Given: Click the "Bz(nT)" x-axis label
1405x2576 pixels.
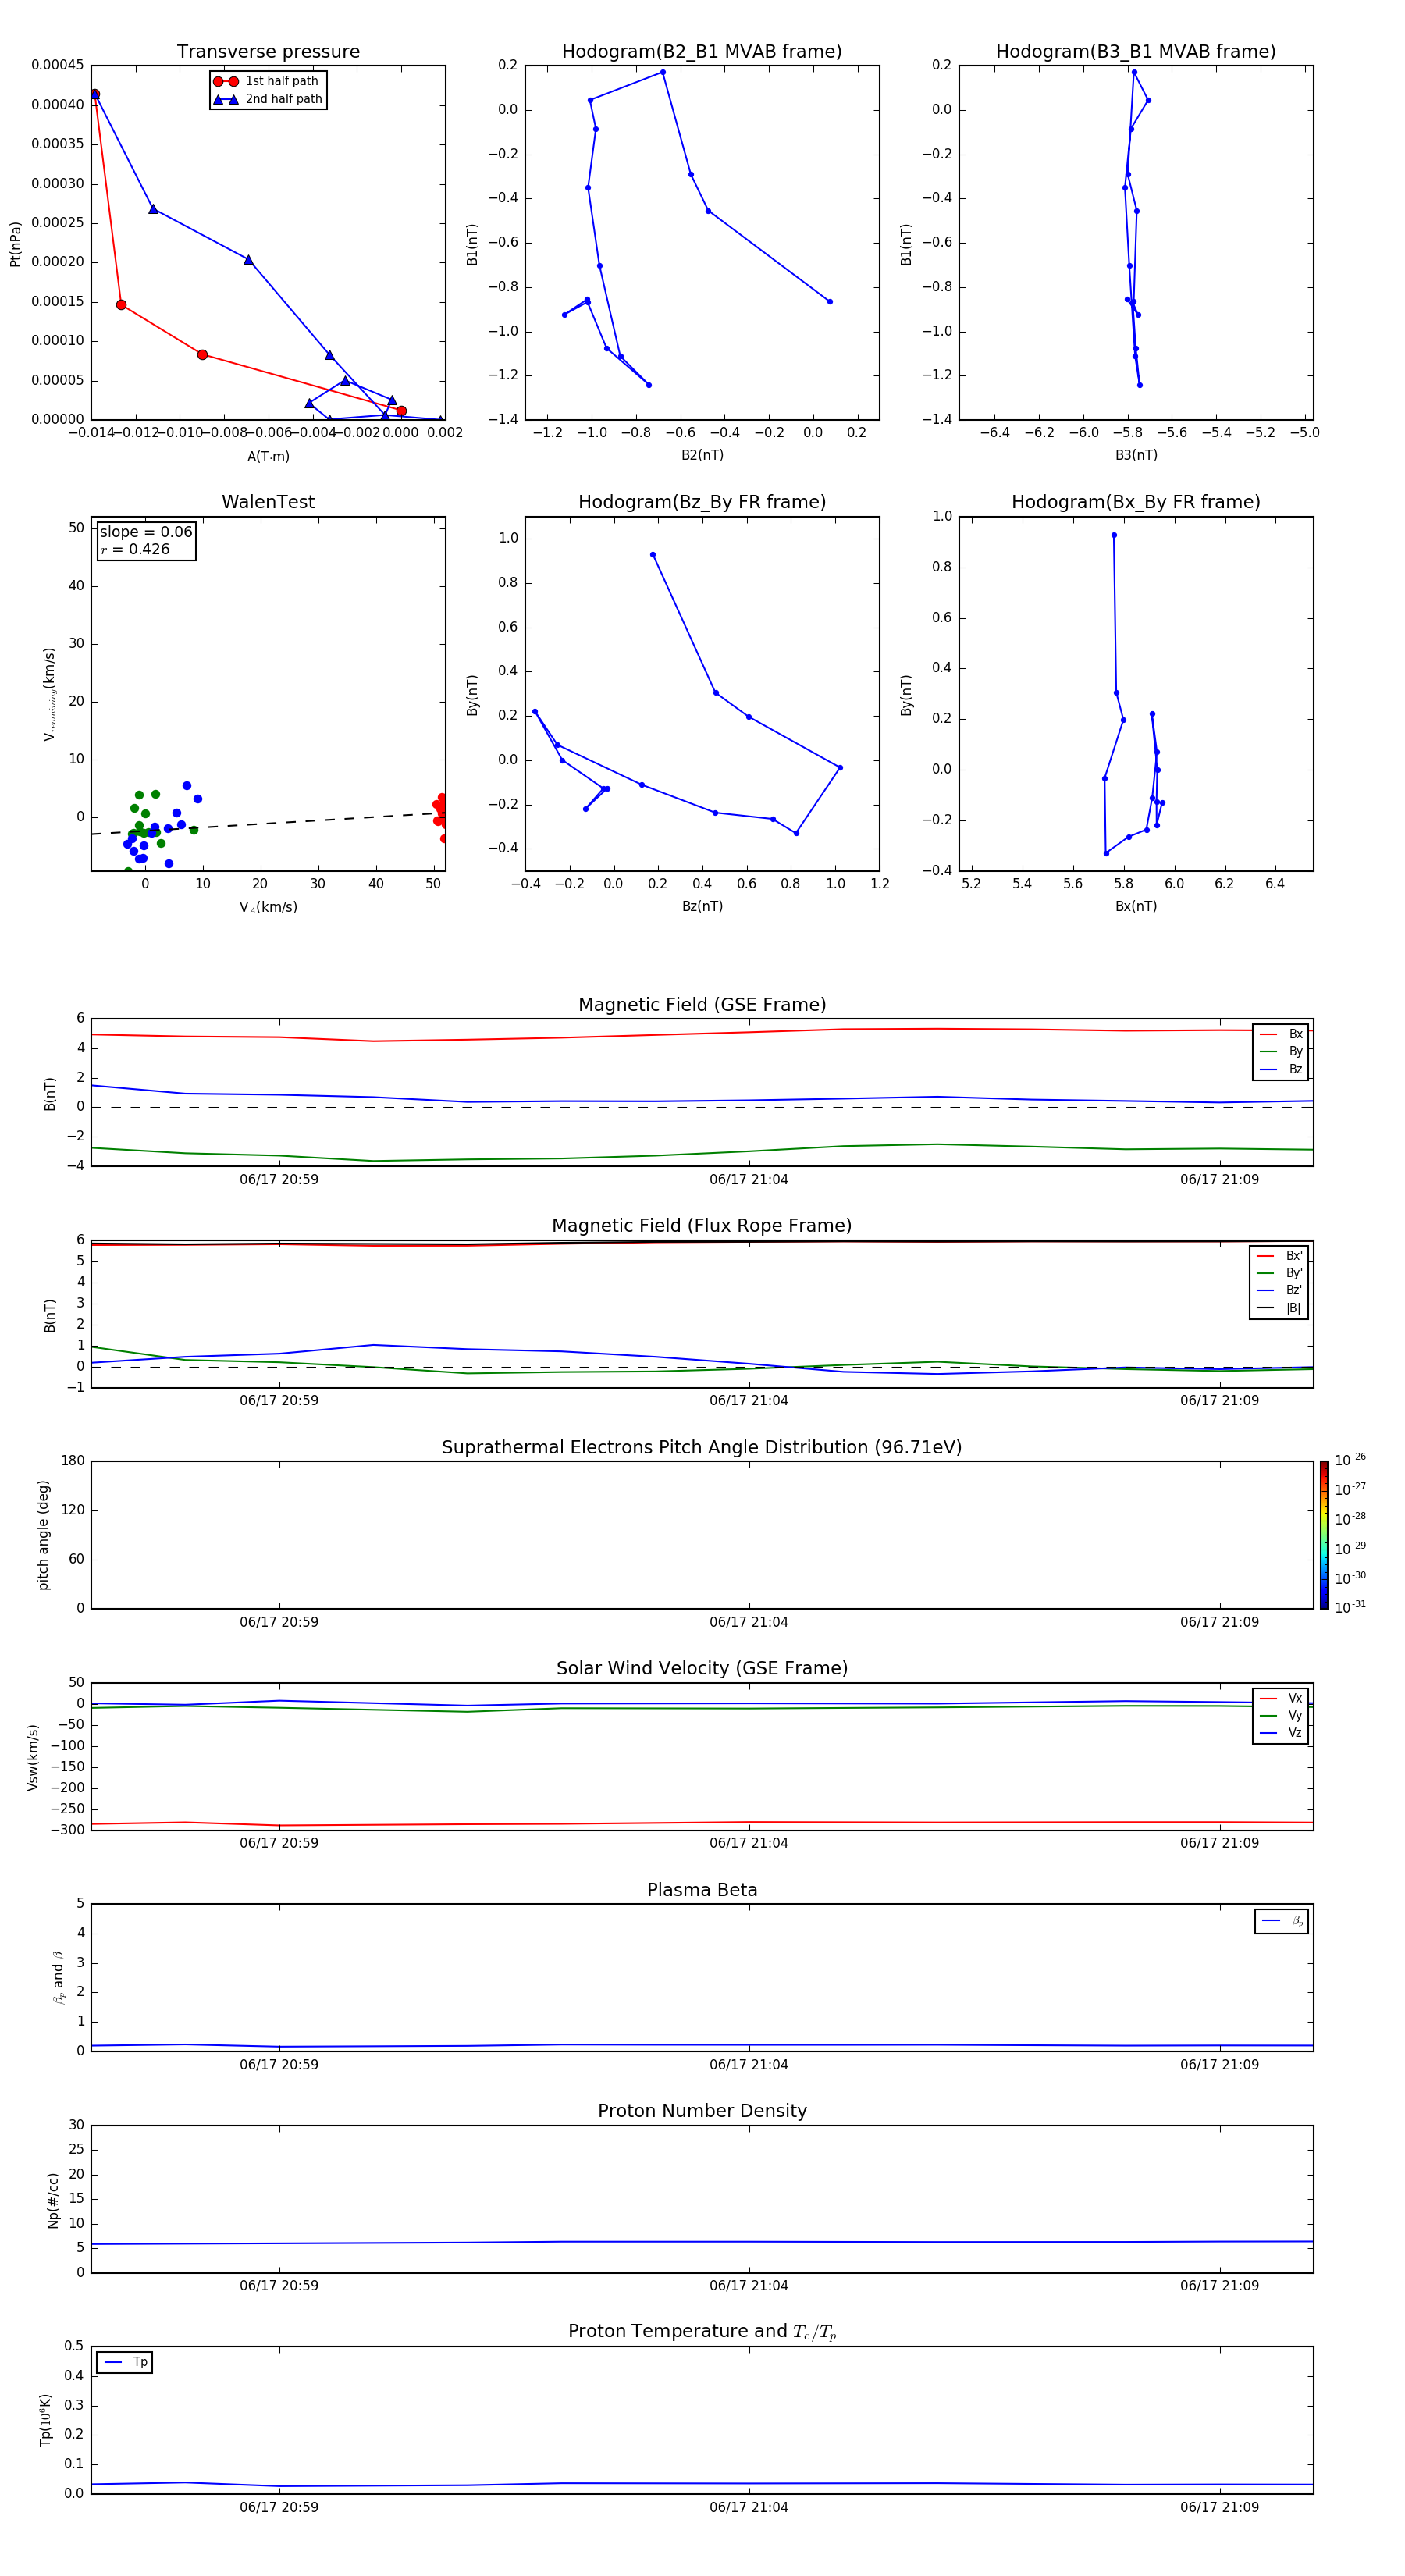Looking at the screenshot, I should coord(701,906).
